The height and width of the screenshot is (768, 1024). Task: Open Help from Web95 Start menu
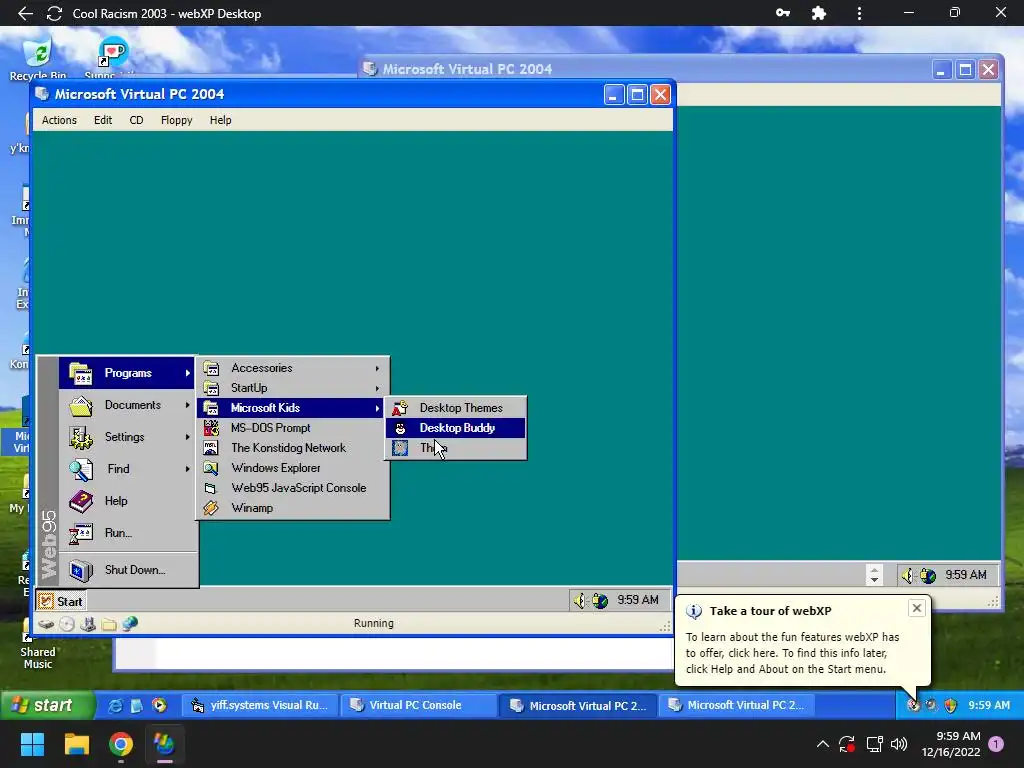click(127, 501)
